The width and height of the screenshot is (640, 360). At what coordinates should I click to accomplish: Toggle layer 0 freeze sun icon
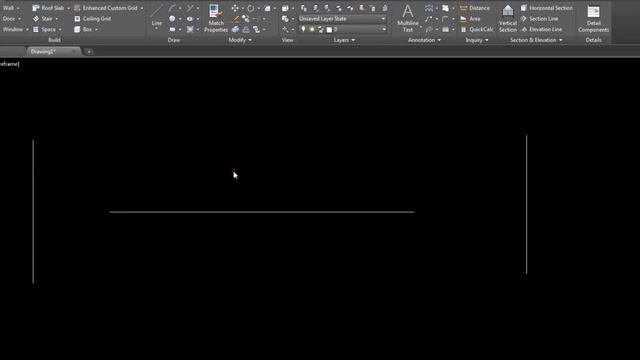pyautogui.click(x=312, y=29)
